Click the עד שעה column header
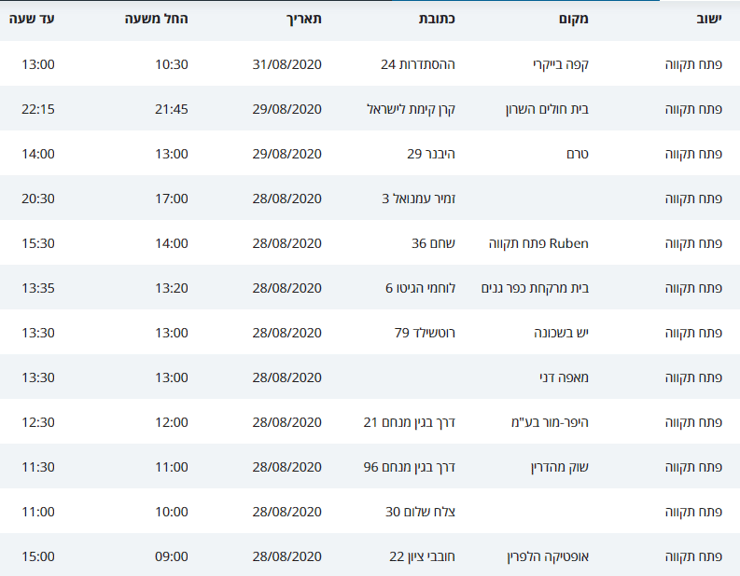740x576 pixels. click(x=32, y=19)
